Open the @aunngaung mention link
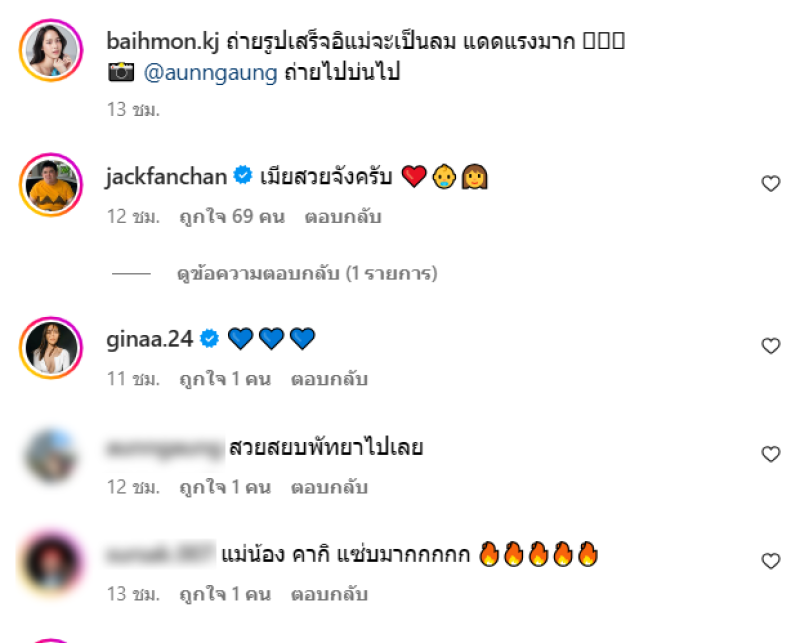Screen dimensions: 800x643 click(210, 72)
